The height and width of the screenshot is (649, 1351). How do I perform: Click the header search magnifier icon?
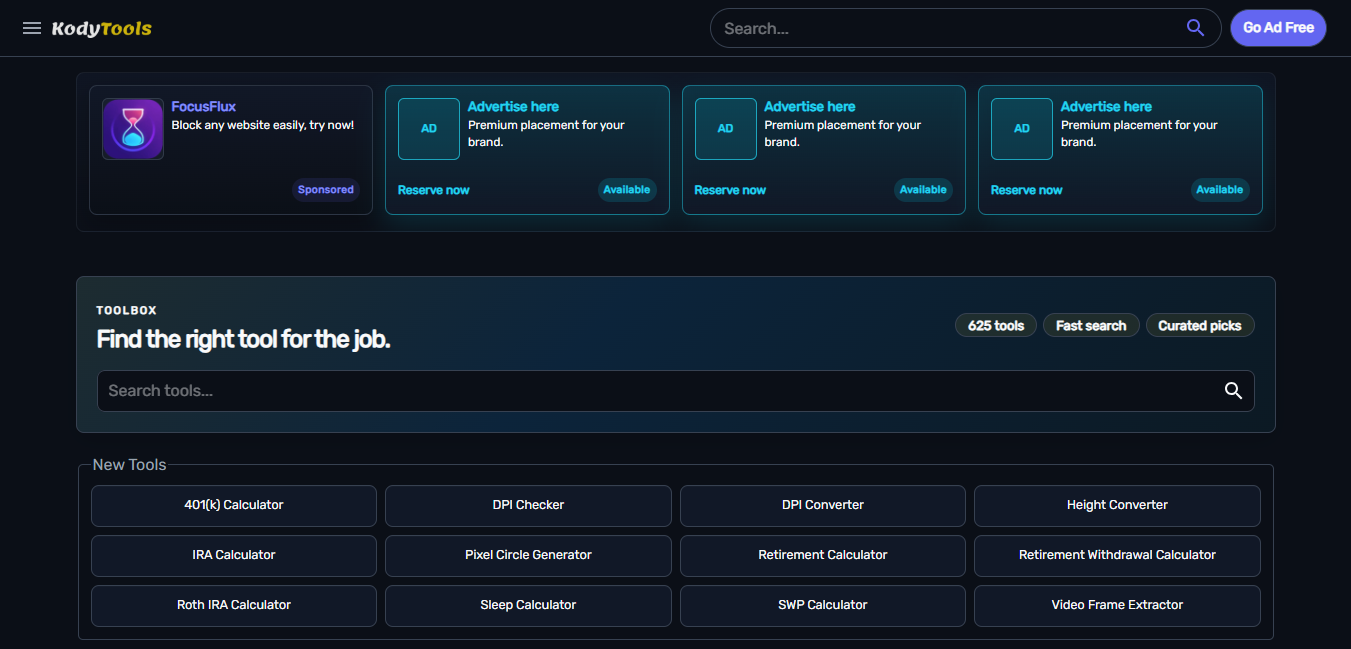pyautogui.click(x=1195, y=28)
